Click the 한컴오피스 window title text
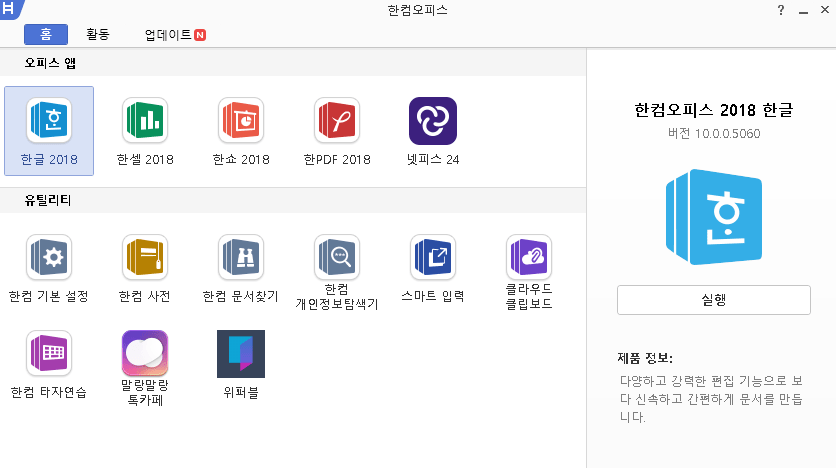This screenshot has height=468, width=836. coord(417,10)
